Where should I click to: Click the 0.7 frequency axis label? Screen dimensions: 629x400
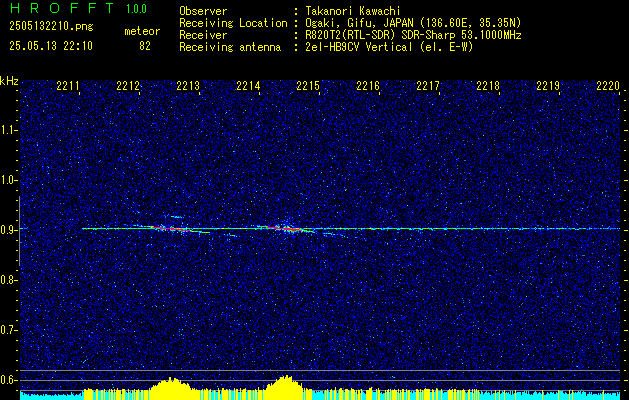click(9, 330)
